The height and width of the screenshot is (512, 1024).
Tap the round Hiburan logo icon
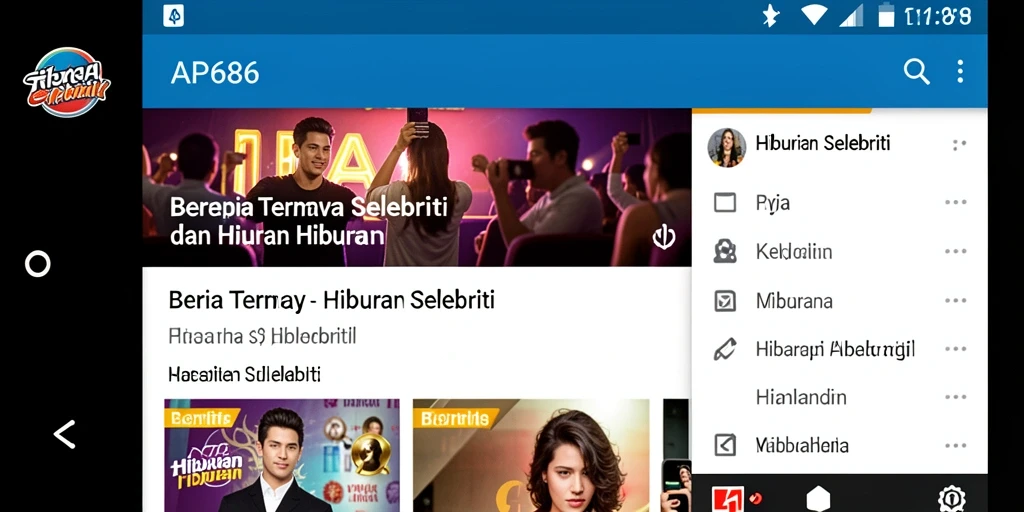pyautogui.click(x=66, y=82)
